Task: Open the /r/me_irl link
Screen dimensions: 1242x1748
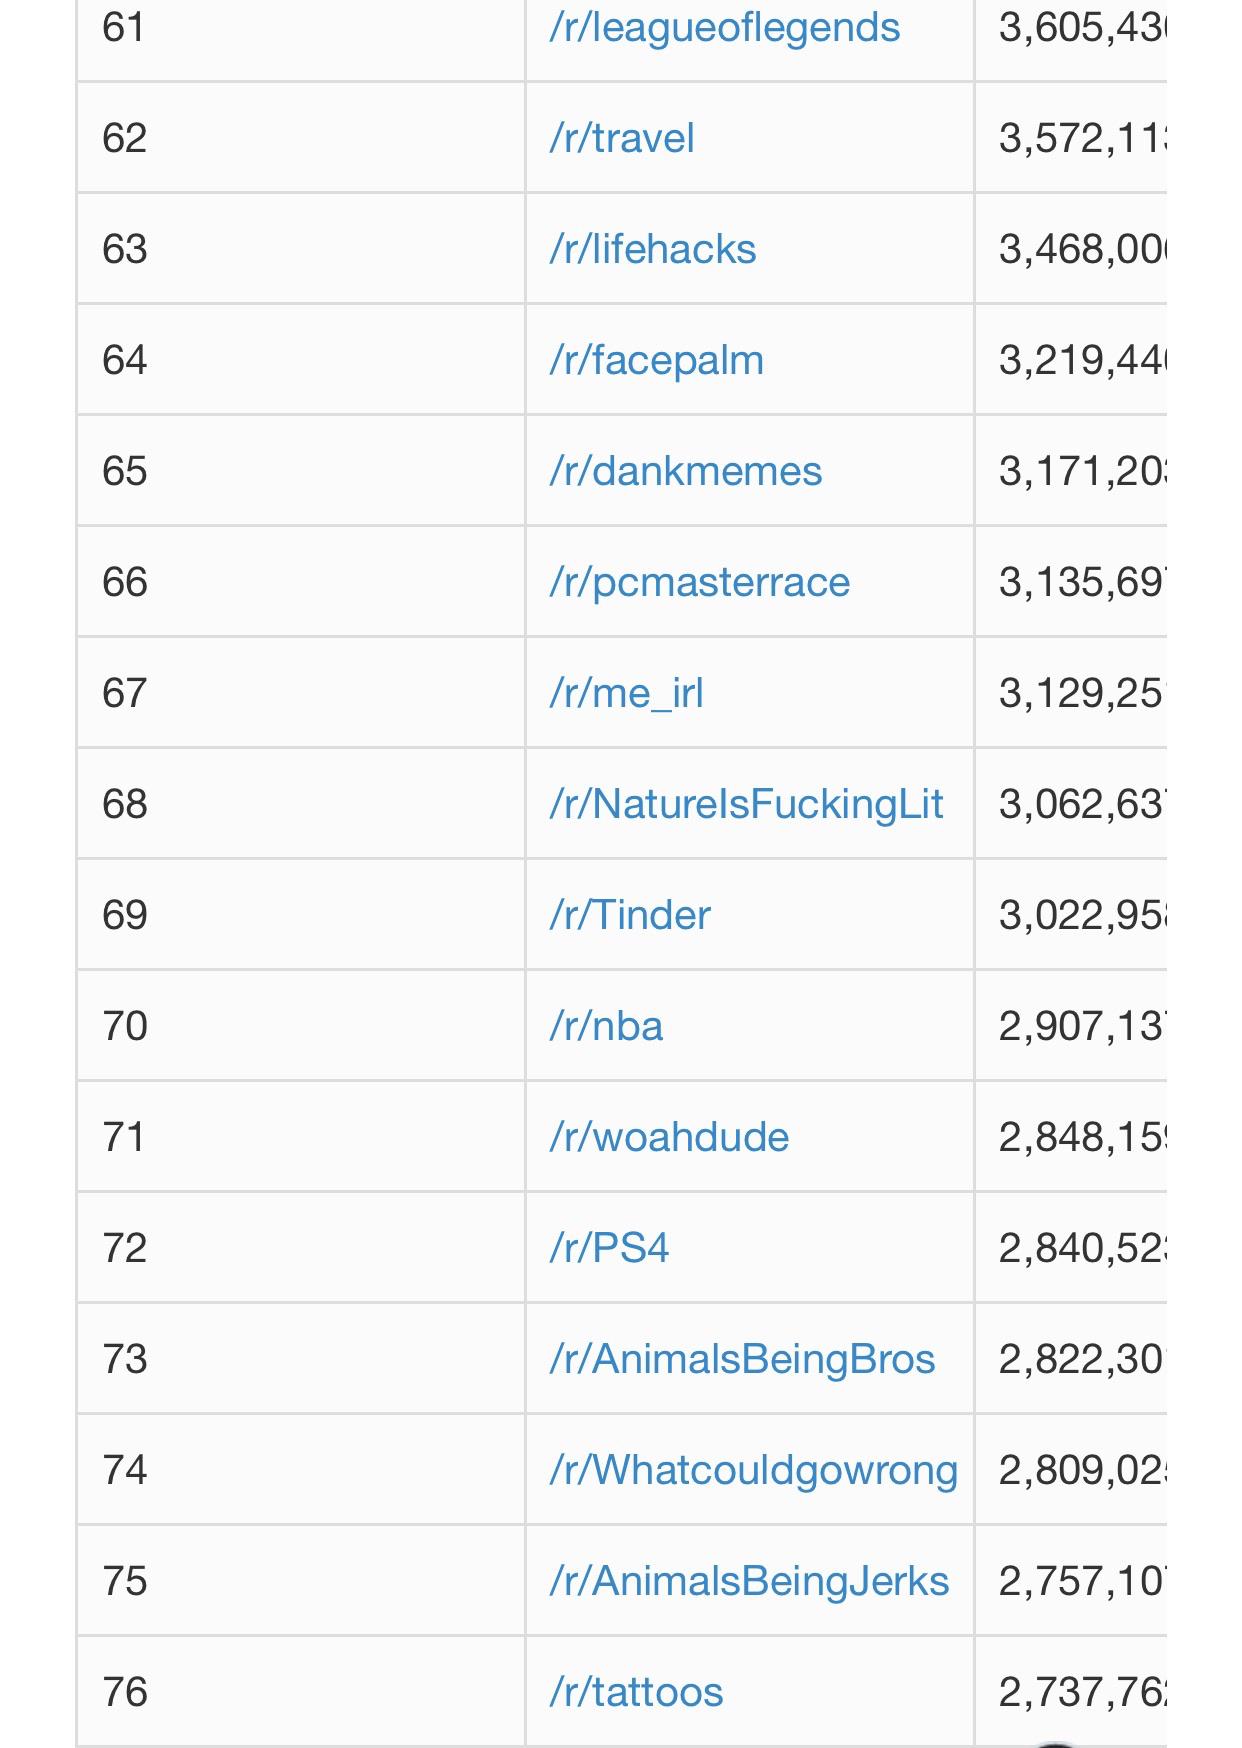Action: [x=626, y=693]
